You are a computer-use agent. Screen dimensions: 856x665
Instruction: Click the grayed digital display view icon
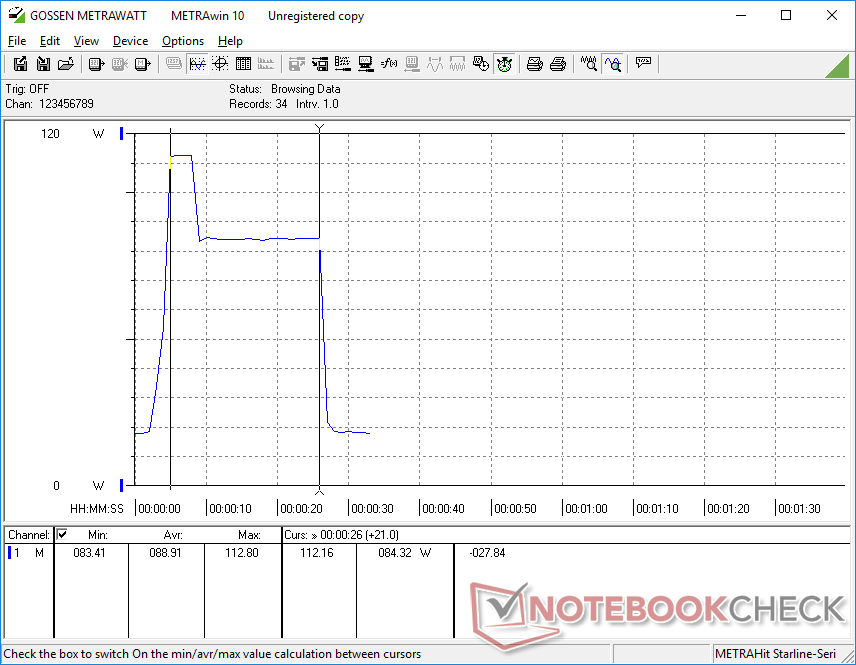174,64
